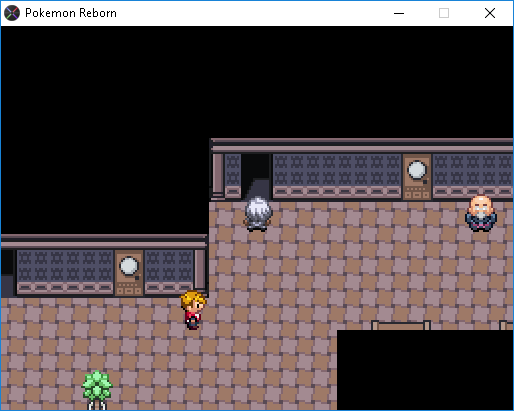Close the Pokemon Reborn window
Viewport: 514px width, 411px height.
click(490, 13)
